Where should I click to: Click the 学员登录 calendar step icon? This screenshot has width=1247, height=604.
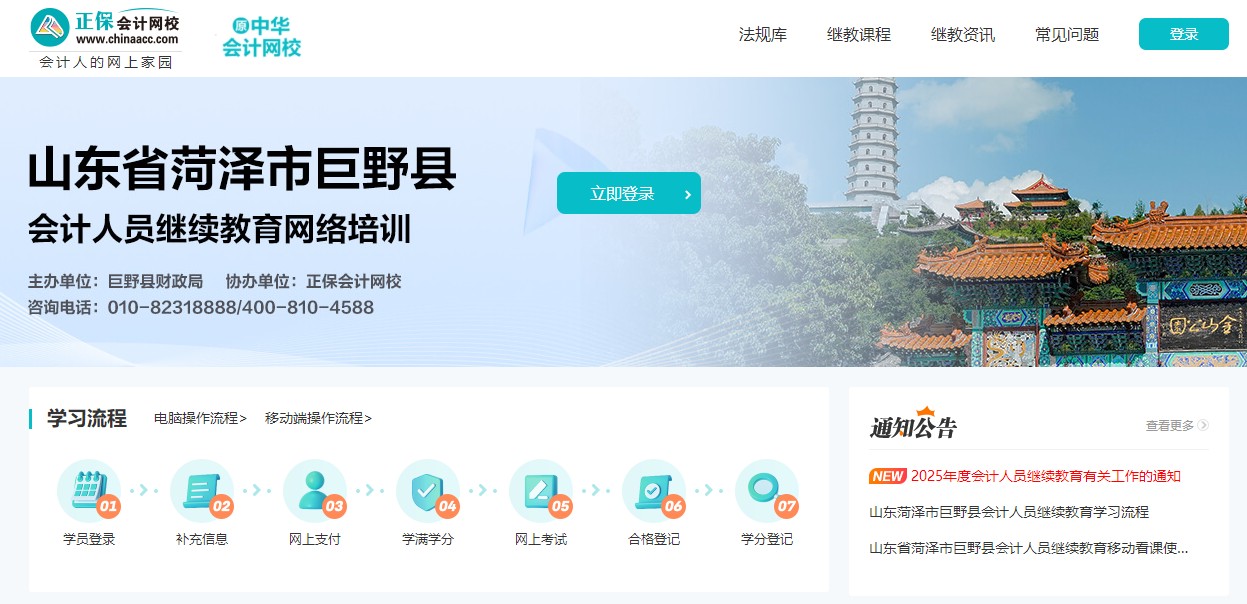pos(89,491)
